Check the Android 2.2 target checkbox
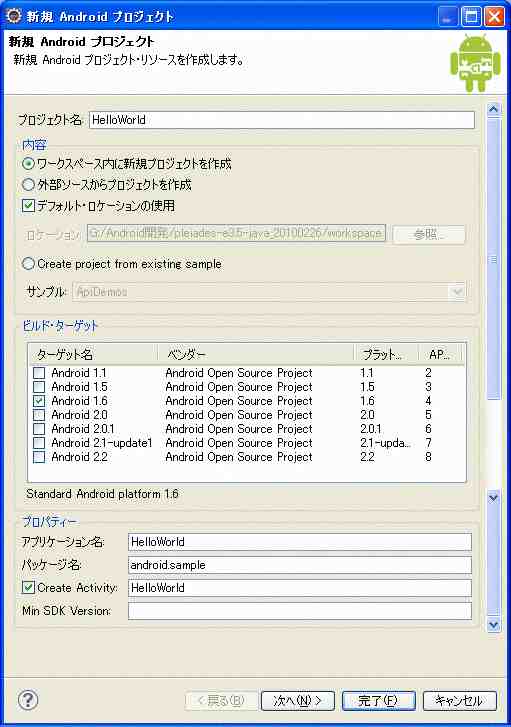Image resolution: width=511 pixels, height=727 pixels. [39, 457]
